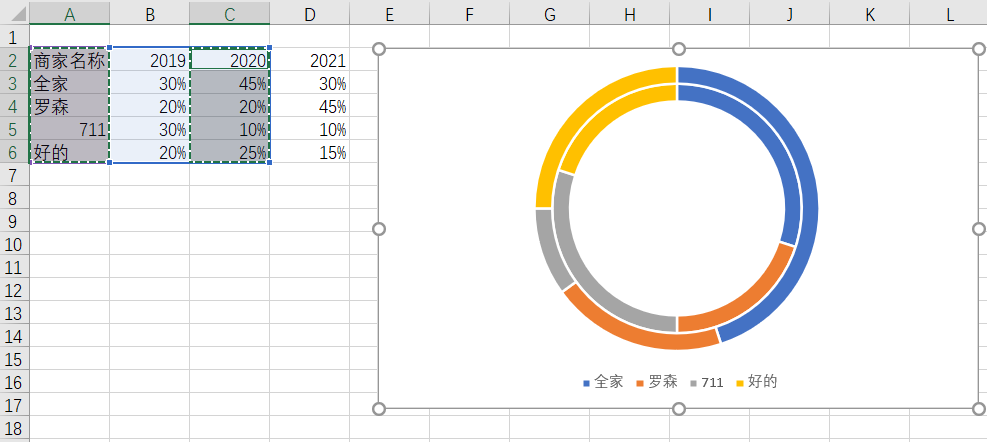This screenshot has width=987, height=442.
Task: Select column L header
Action: (x=949, y=14)
